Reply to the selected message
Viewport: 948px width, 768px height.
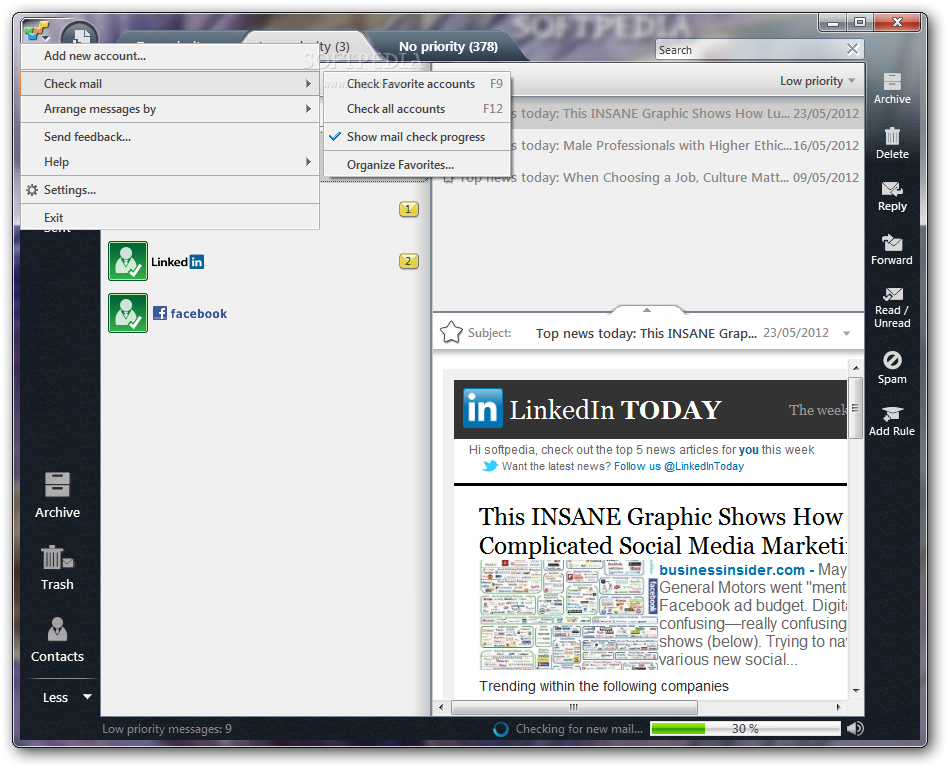tap(892, 197)
